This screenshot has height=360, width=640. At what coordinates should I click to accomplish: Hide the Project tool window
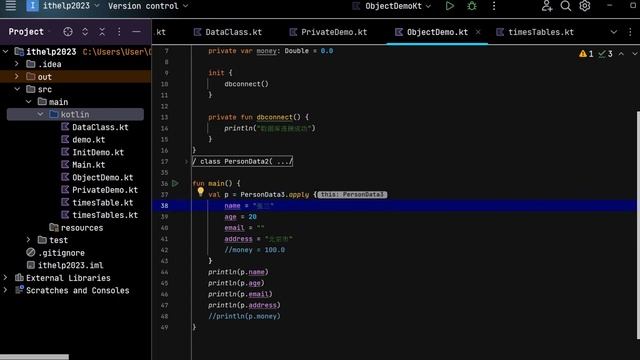point(136,32)
